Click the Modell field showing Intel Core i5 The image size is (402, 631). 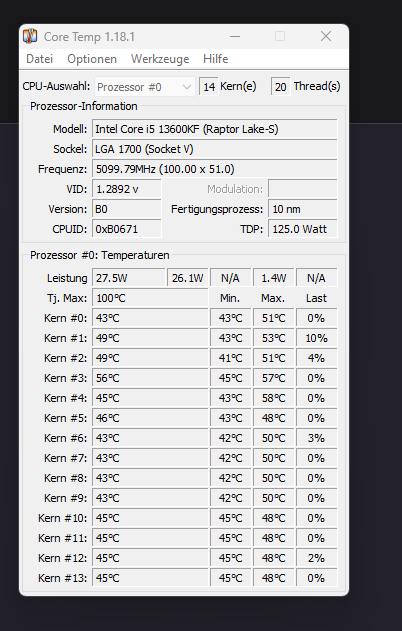[214, 129]
